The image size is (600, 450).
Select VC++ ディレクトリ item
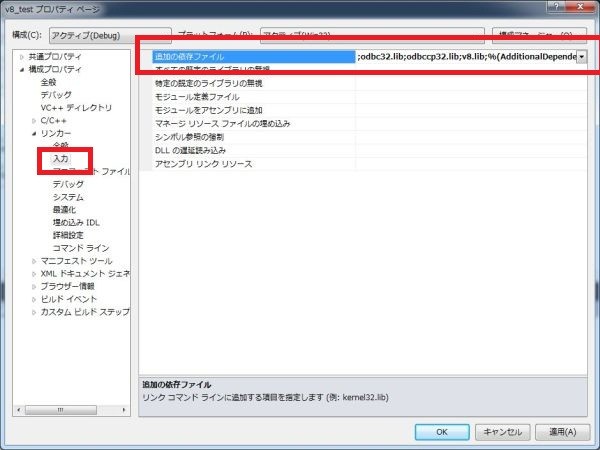tap(76, 108)
